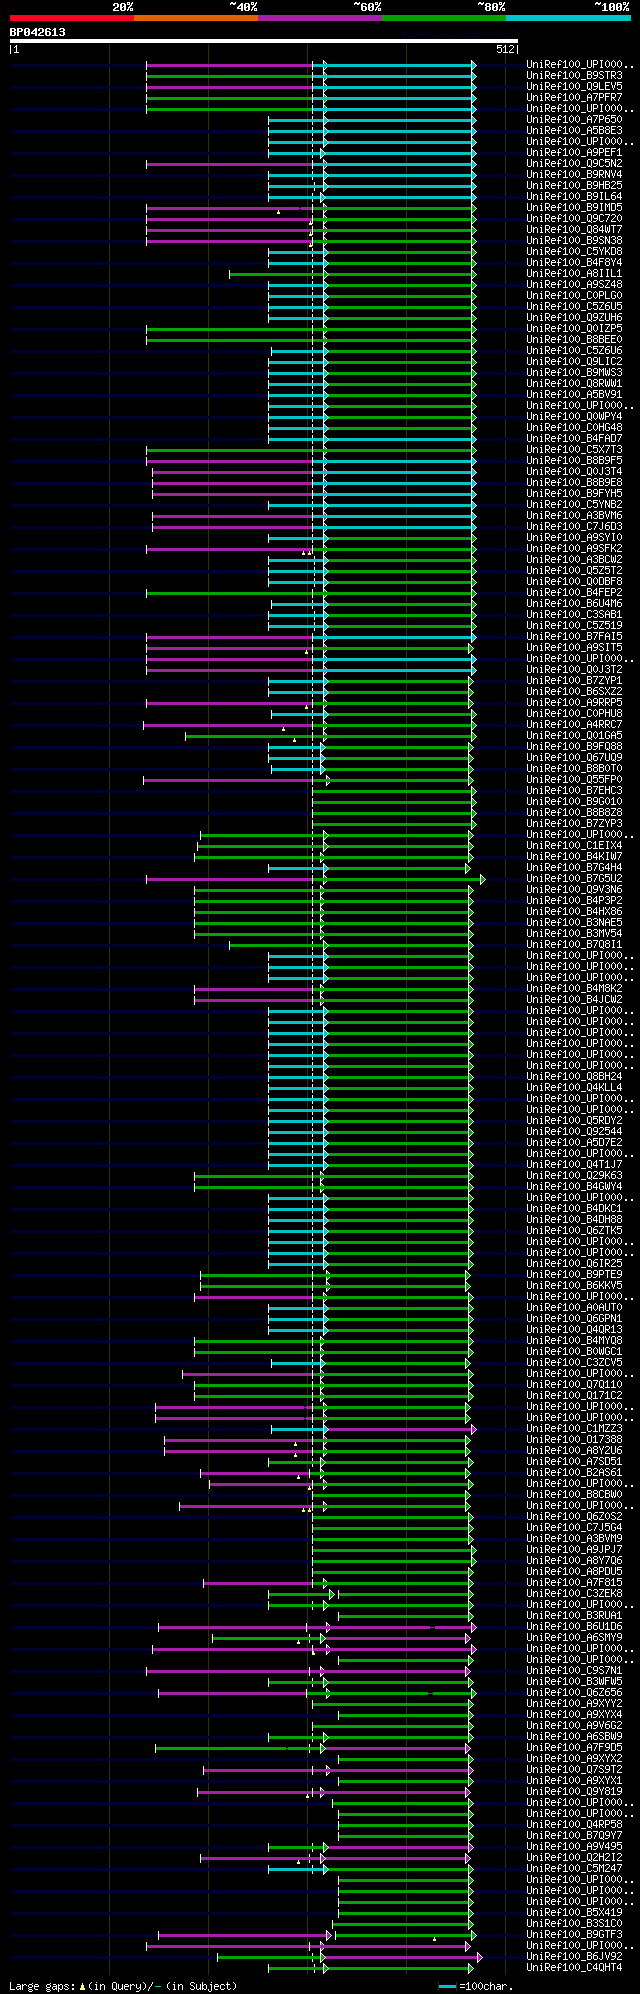Open the hit UniRef100_A8IIL1
The image size is (640, 1994).
point(574,274)
